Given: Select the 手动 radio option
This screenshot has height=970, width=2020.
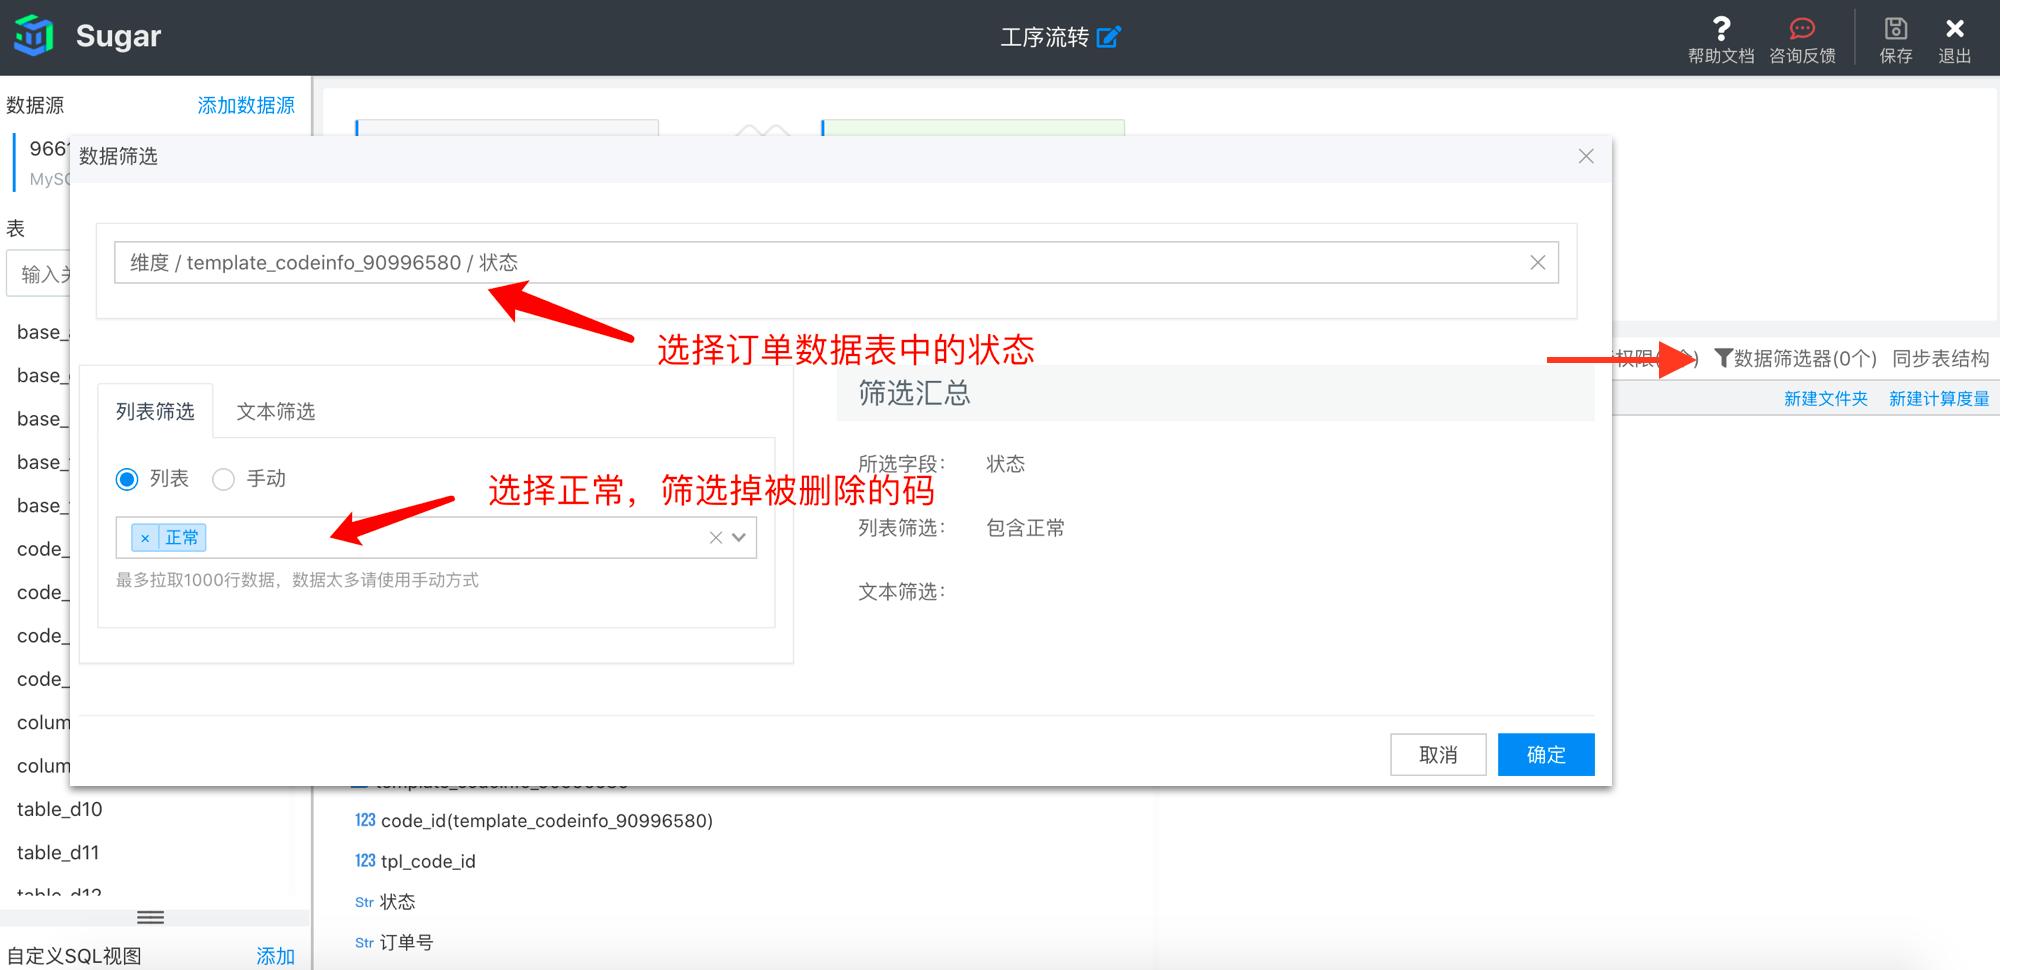Looking at the screenshot, I should pos(223,479).
